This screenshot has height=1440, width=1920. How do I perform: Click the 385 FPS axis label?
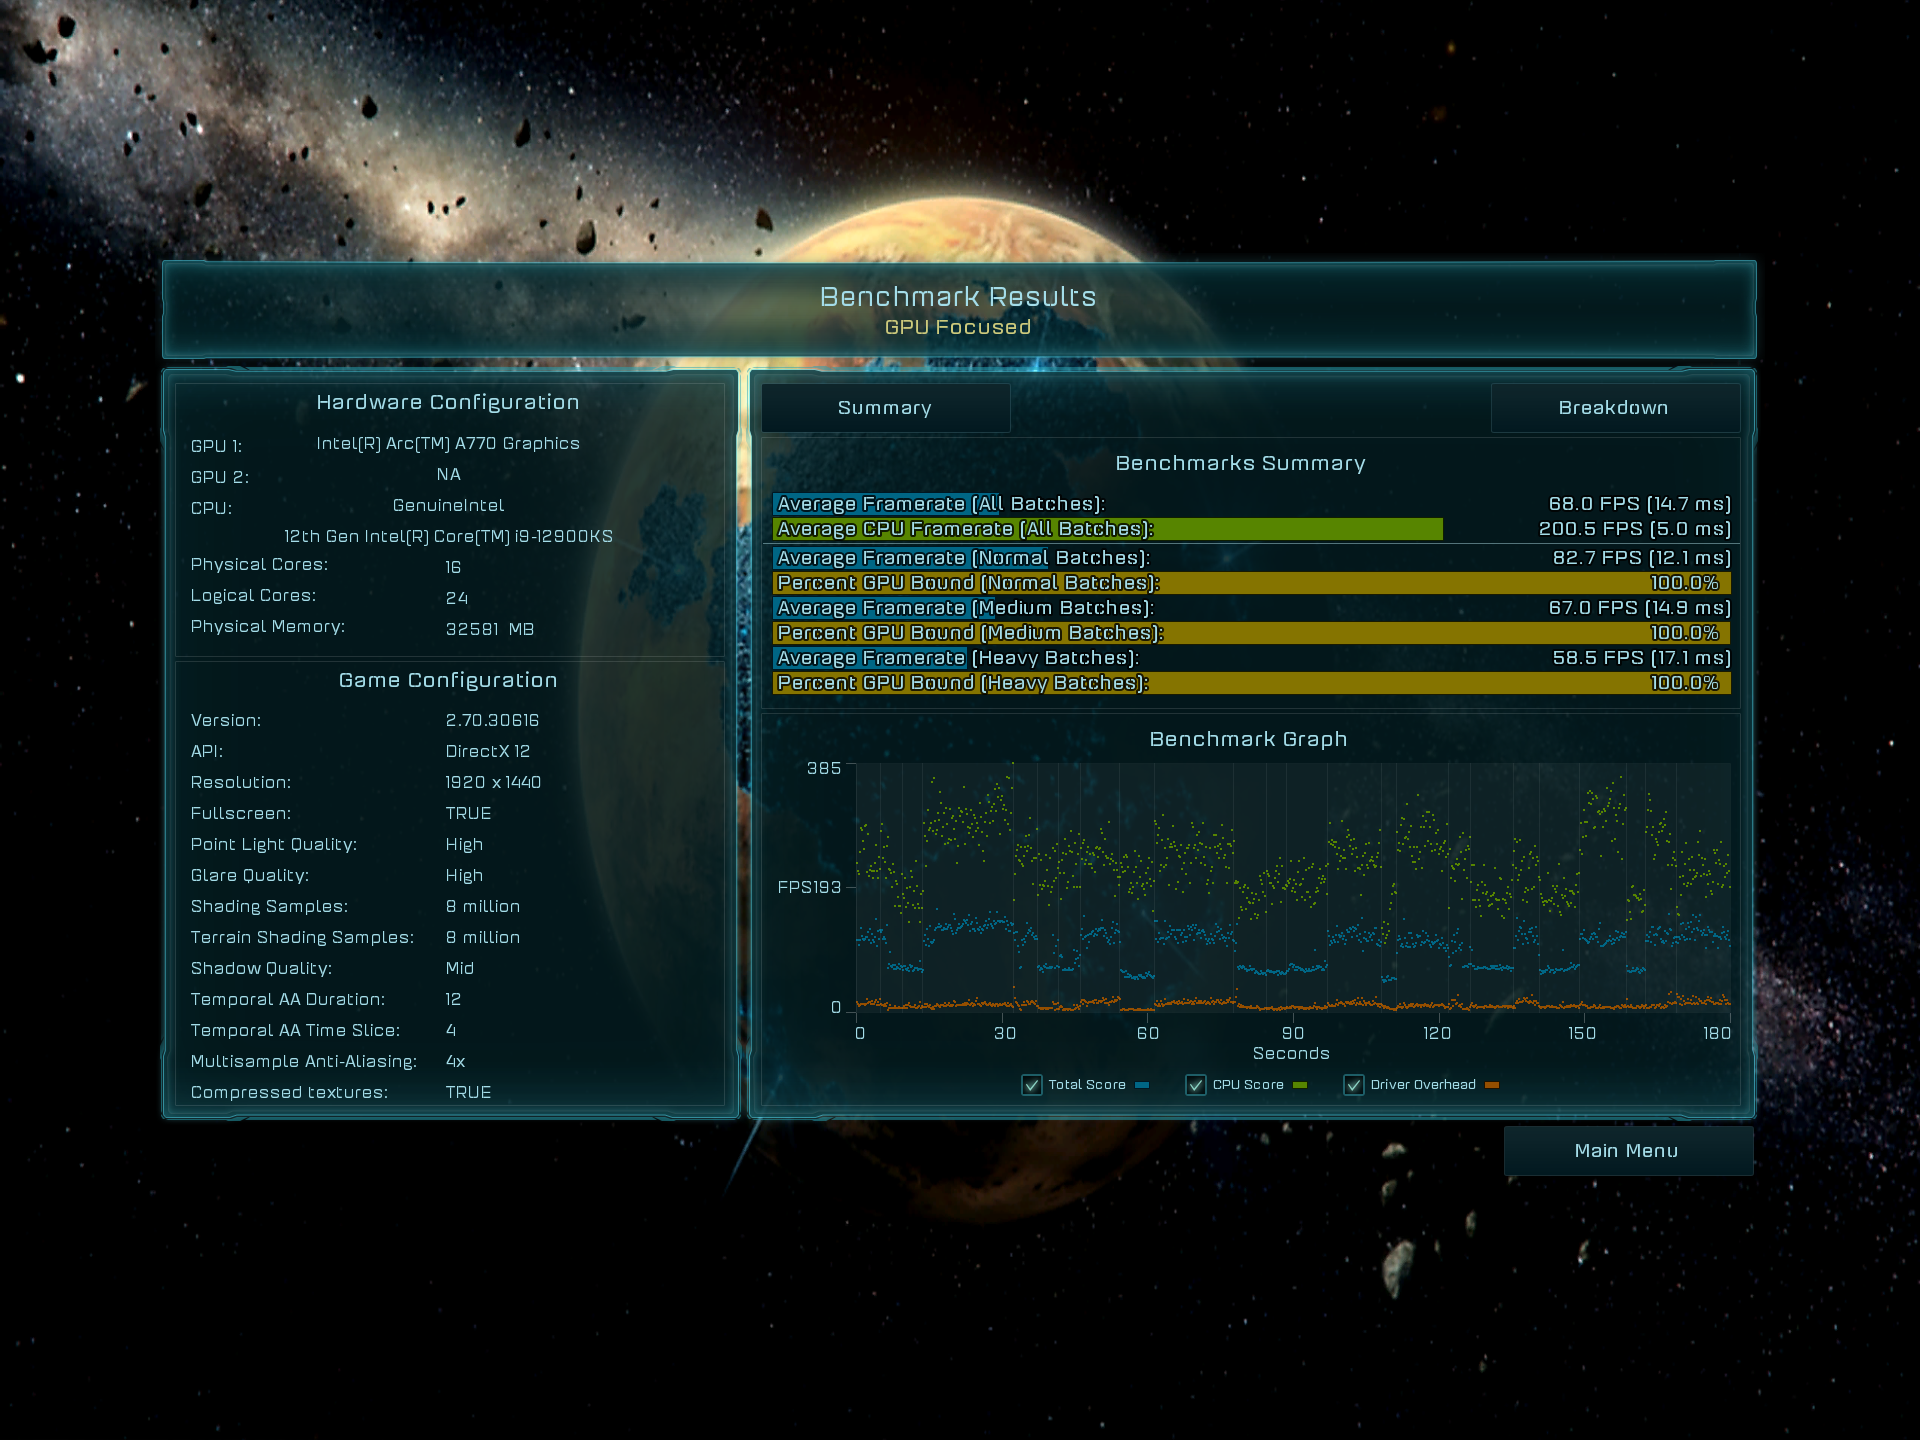pos(824,768)
